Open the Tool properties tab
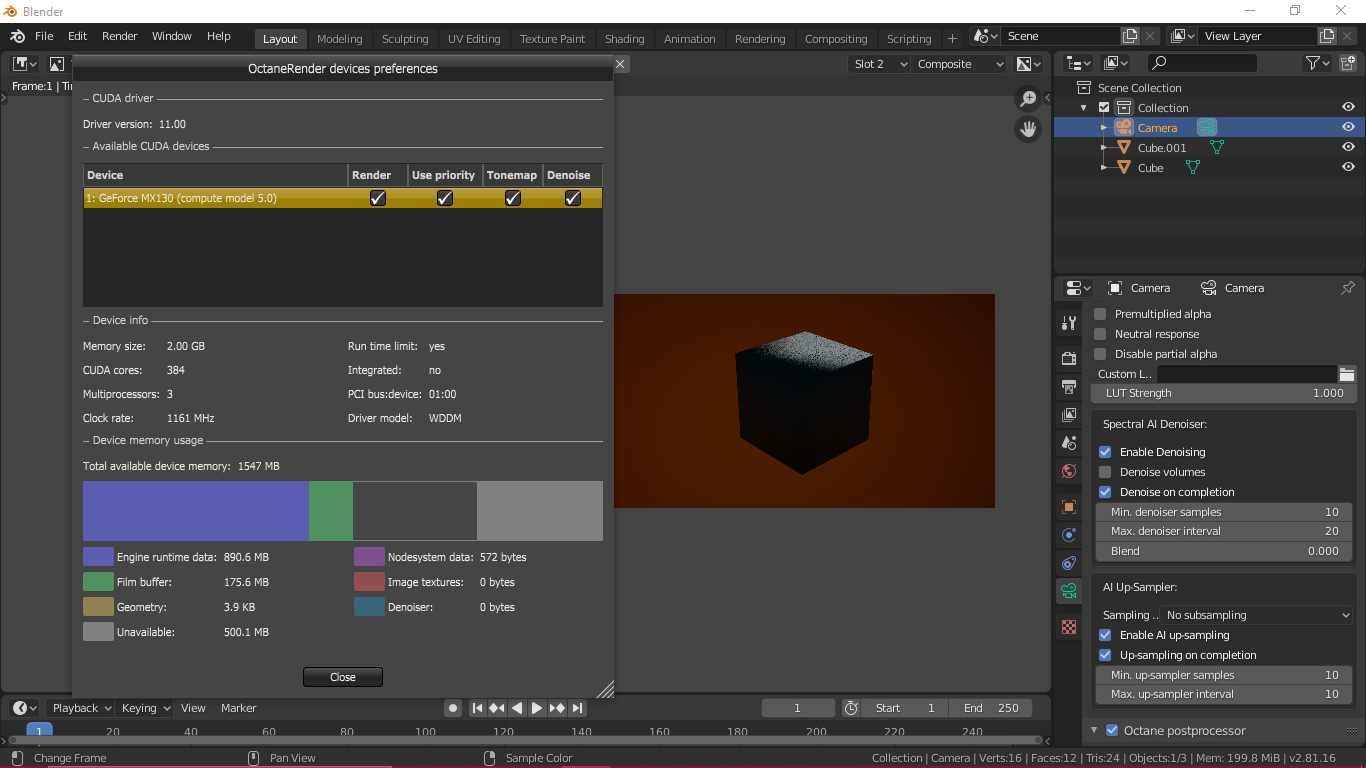This screenshot has width=1366, height=768. [x=1069, y=323]
